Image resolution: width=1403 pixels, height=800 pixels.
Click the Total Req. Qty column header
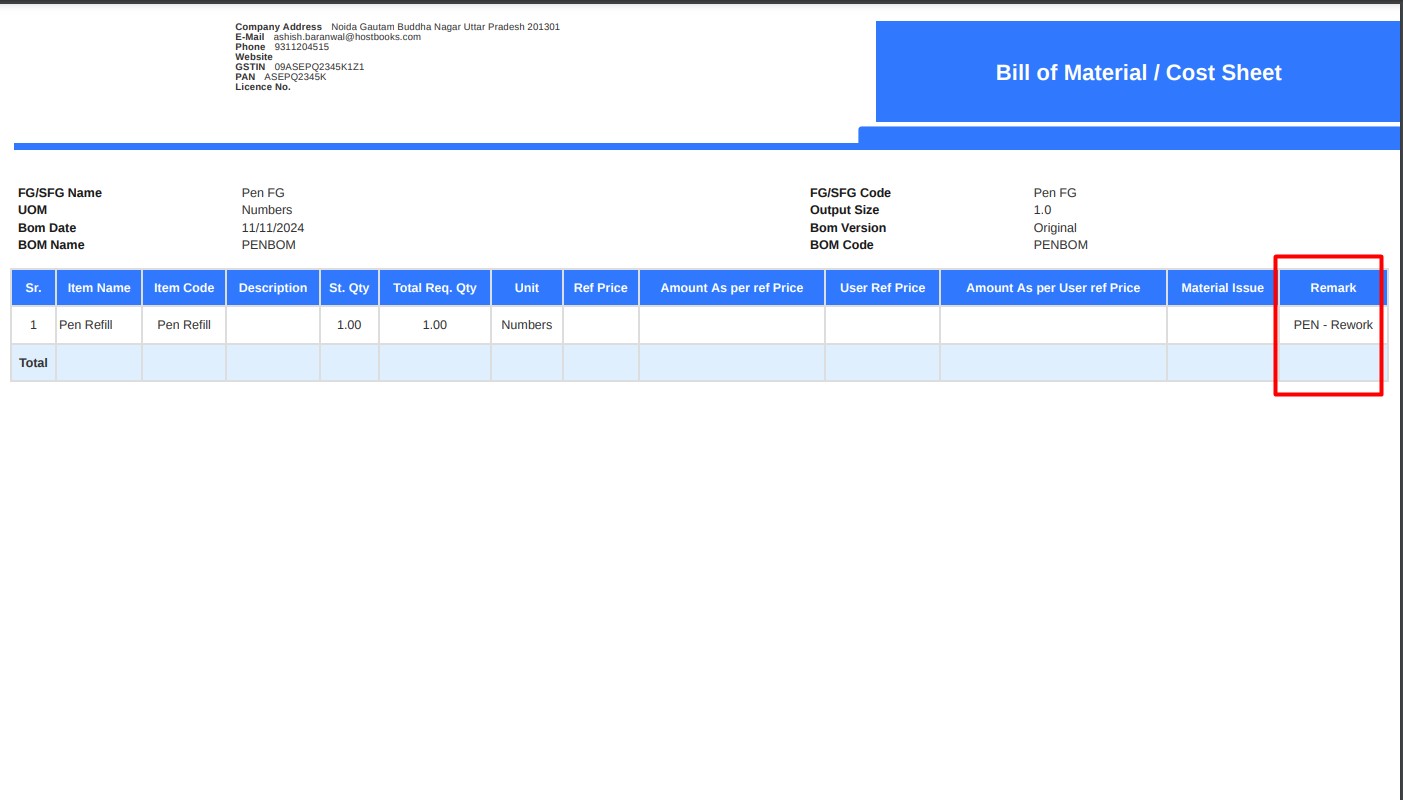(x=435, y=288)
